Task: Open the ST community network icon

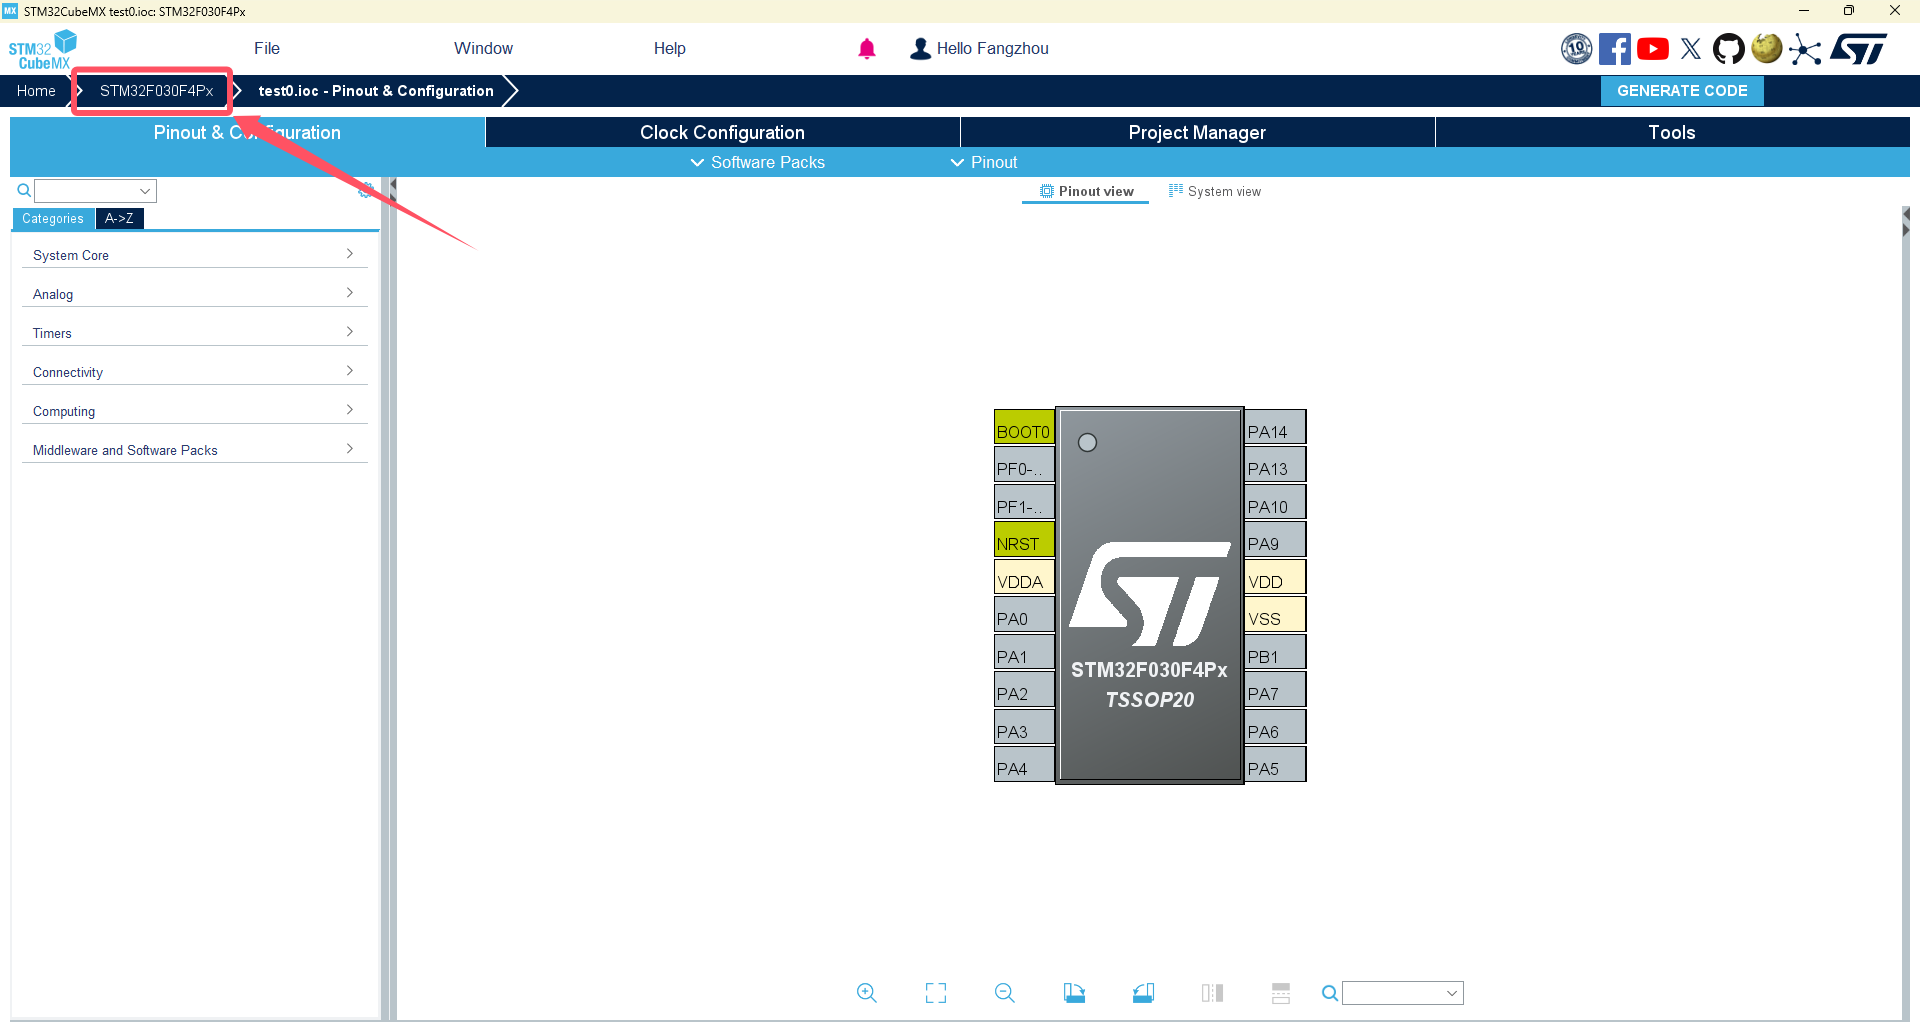Action: coord(1805,49)
